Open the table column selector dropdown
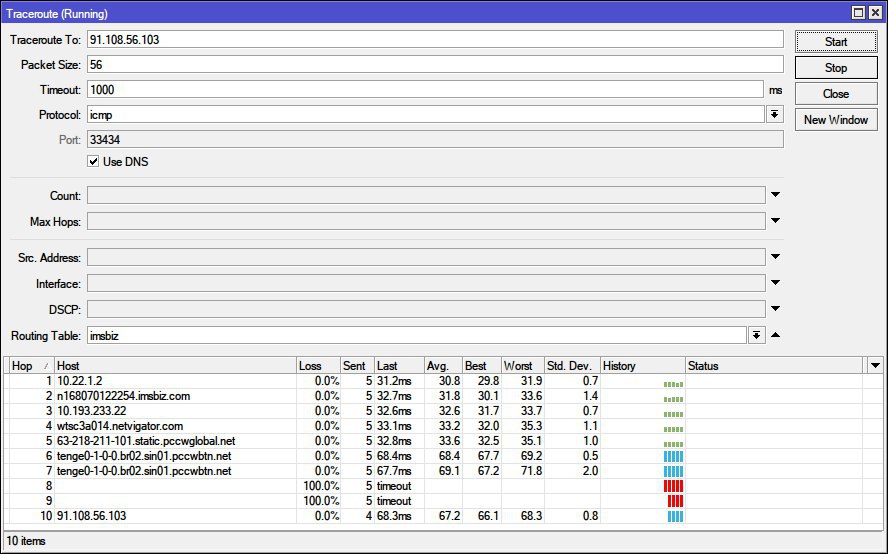The image size is (888, 554). [876, 366]
